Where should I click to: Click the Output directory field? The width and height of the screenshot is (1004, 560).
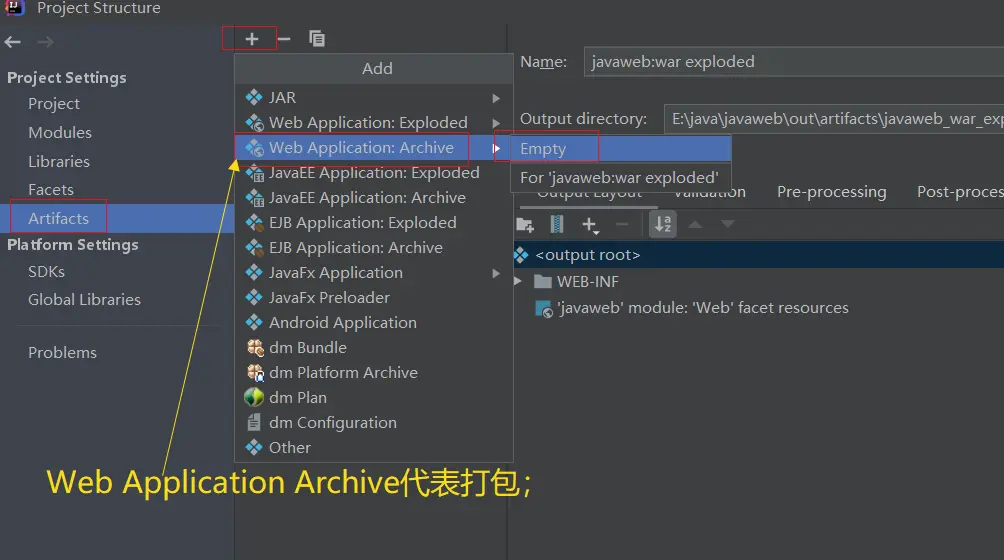[834, 119]
